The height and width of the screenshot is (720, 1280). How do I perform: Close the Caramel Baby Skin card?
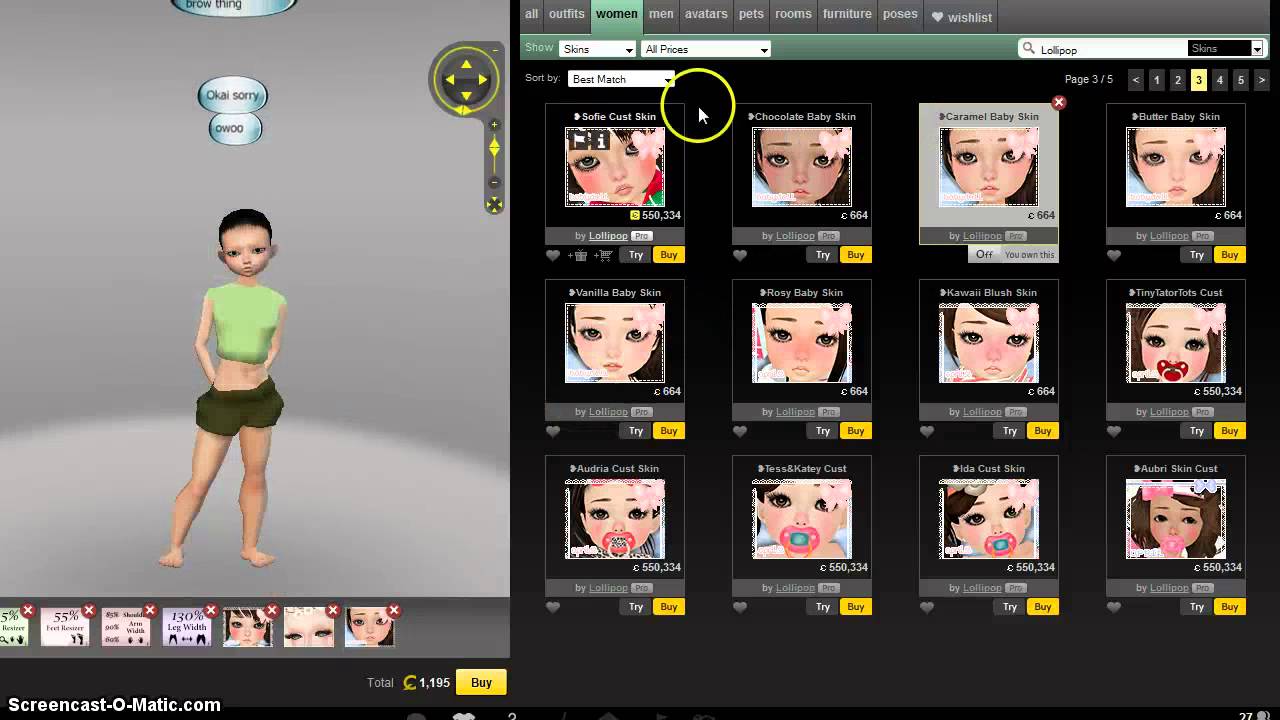pos(1059,102)
